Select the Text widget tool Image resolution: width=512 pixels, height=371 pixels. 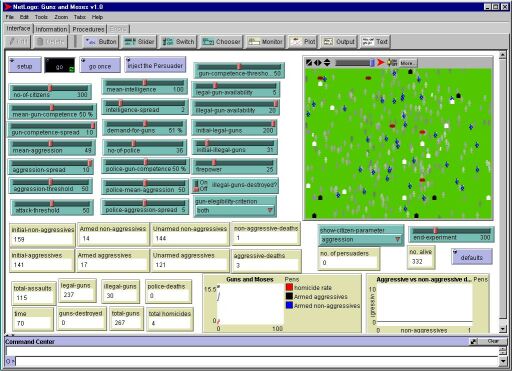375,42
